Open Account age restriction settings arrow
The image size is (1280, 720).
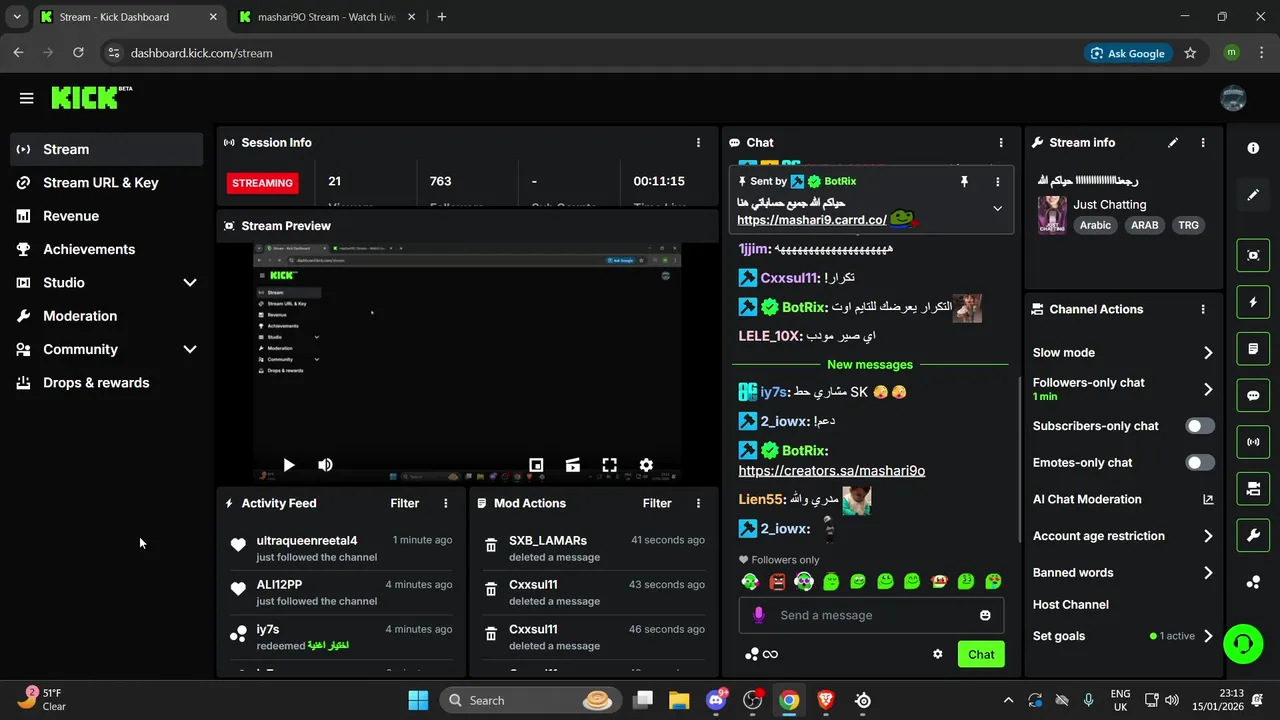tap(1208, 536)
